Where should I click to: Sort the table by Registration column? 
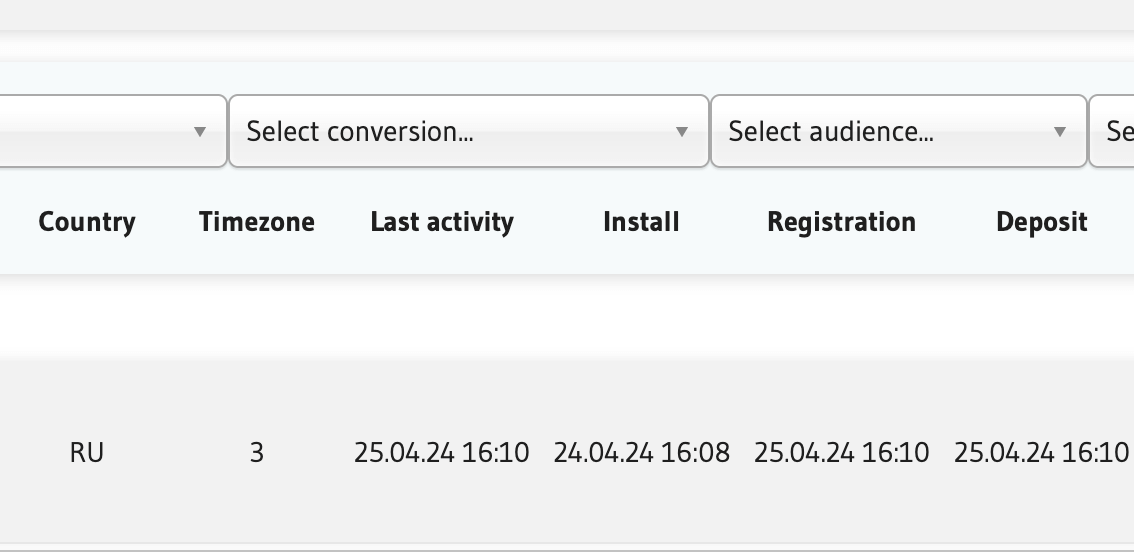[841, 222]
